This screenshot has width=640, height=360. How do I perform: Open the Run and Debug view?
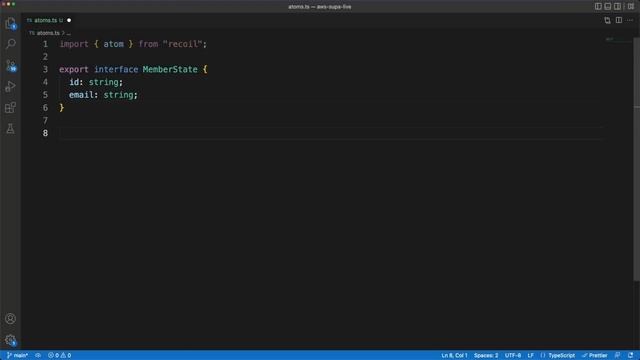tap(11, 86)
